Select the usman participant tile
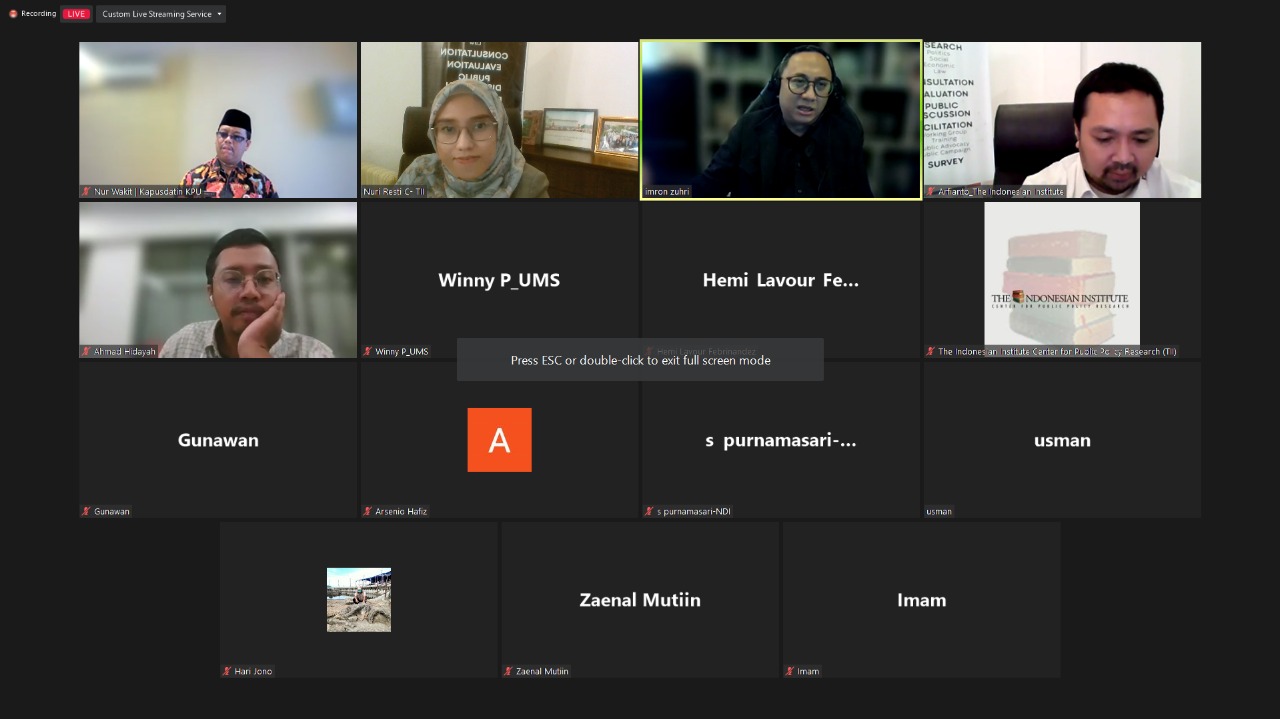This screenshot has height=719, width=1280. pyautogui.click(x=1061, y=440)
